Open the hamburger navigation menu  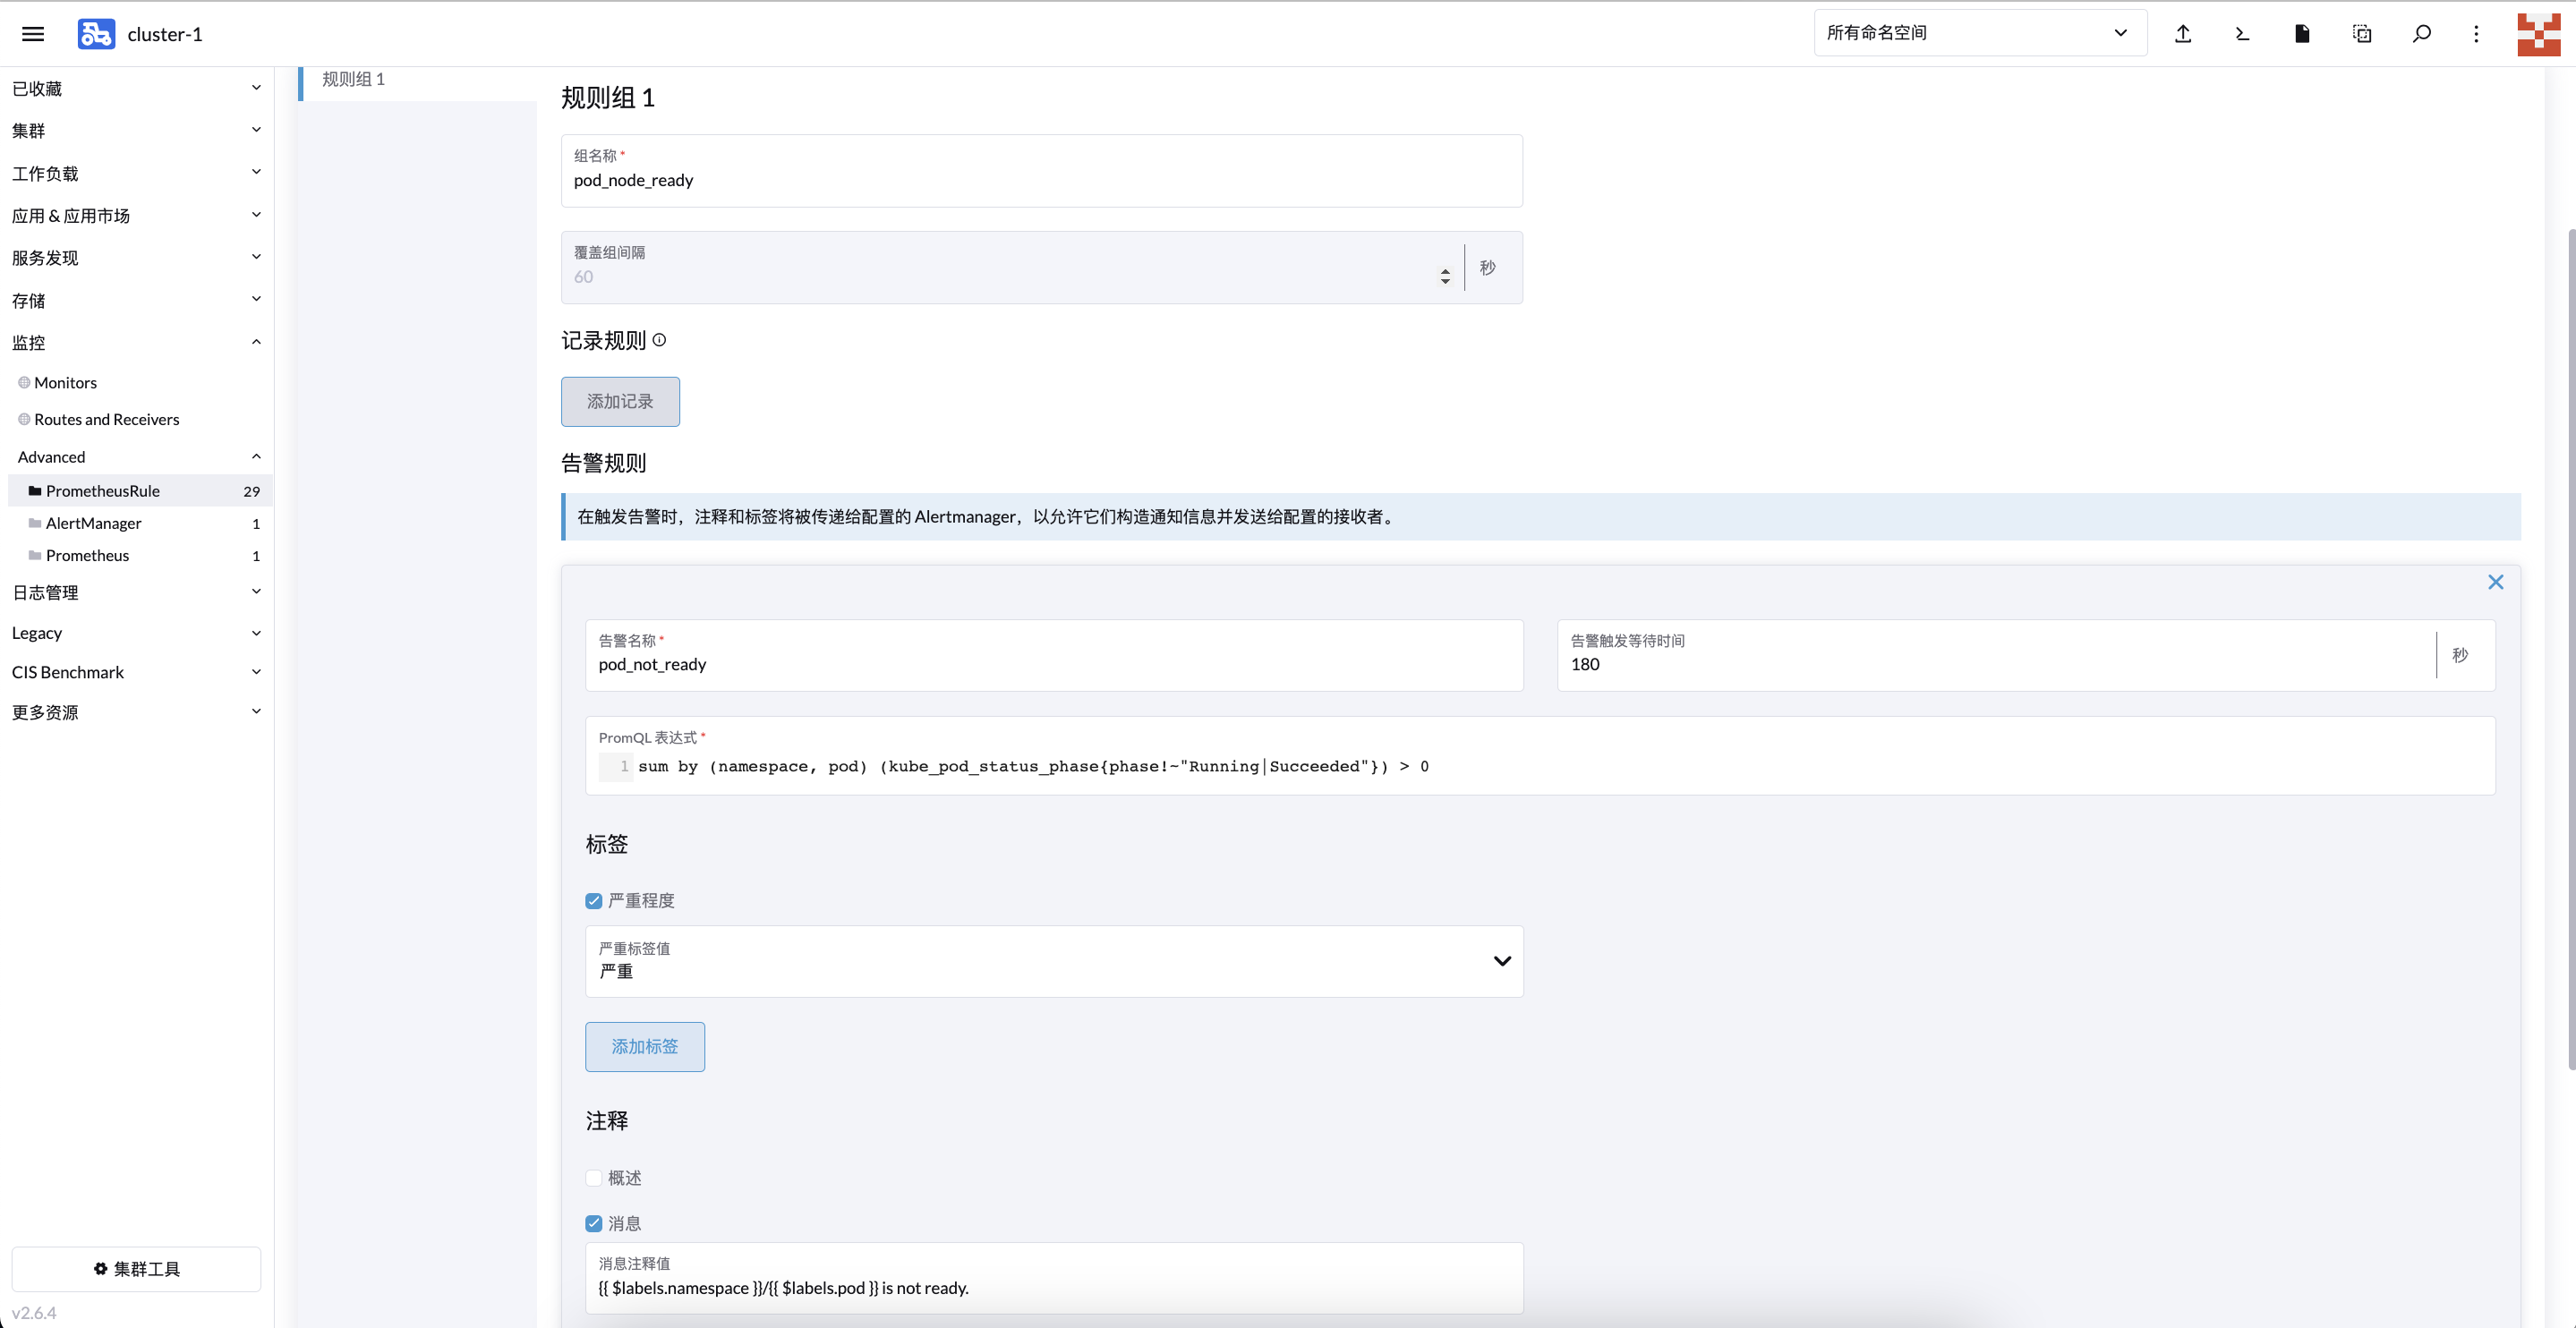pyautogui.click(x=33, y=34)
